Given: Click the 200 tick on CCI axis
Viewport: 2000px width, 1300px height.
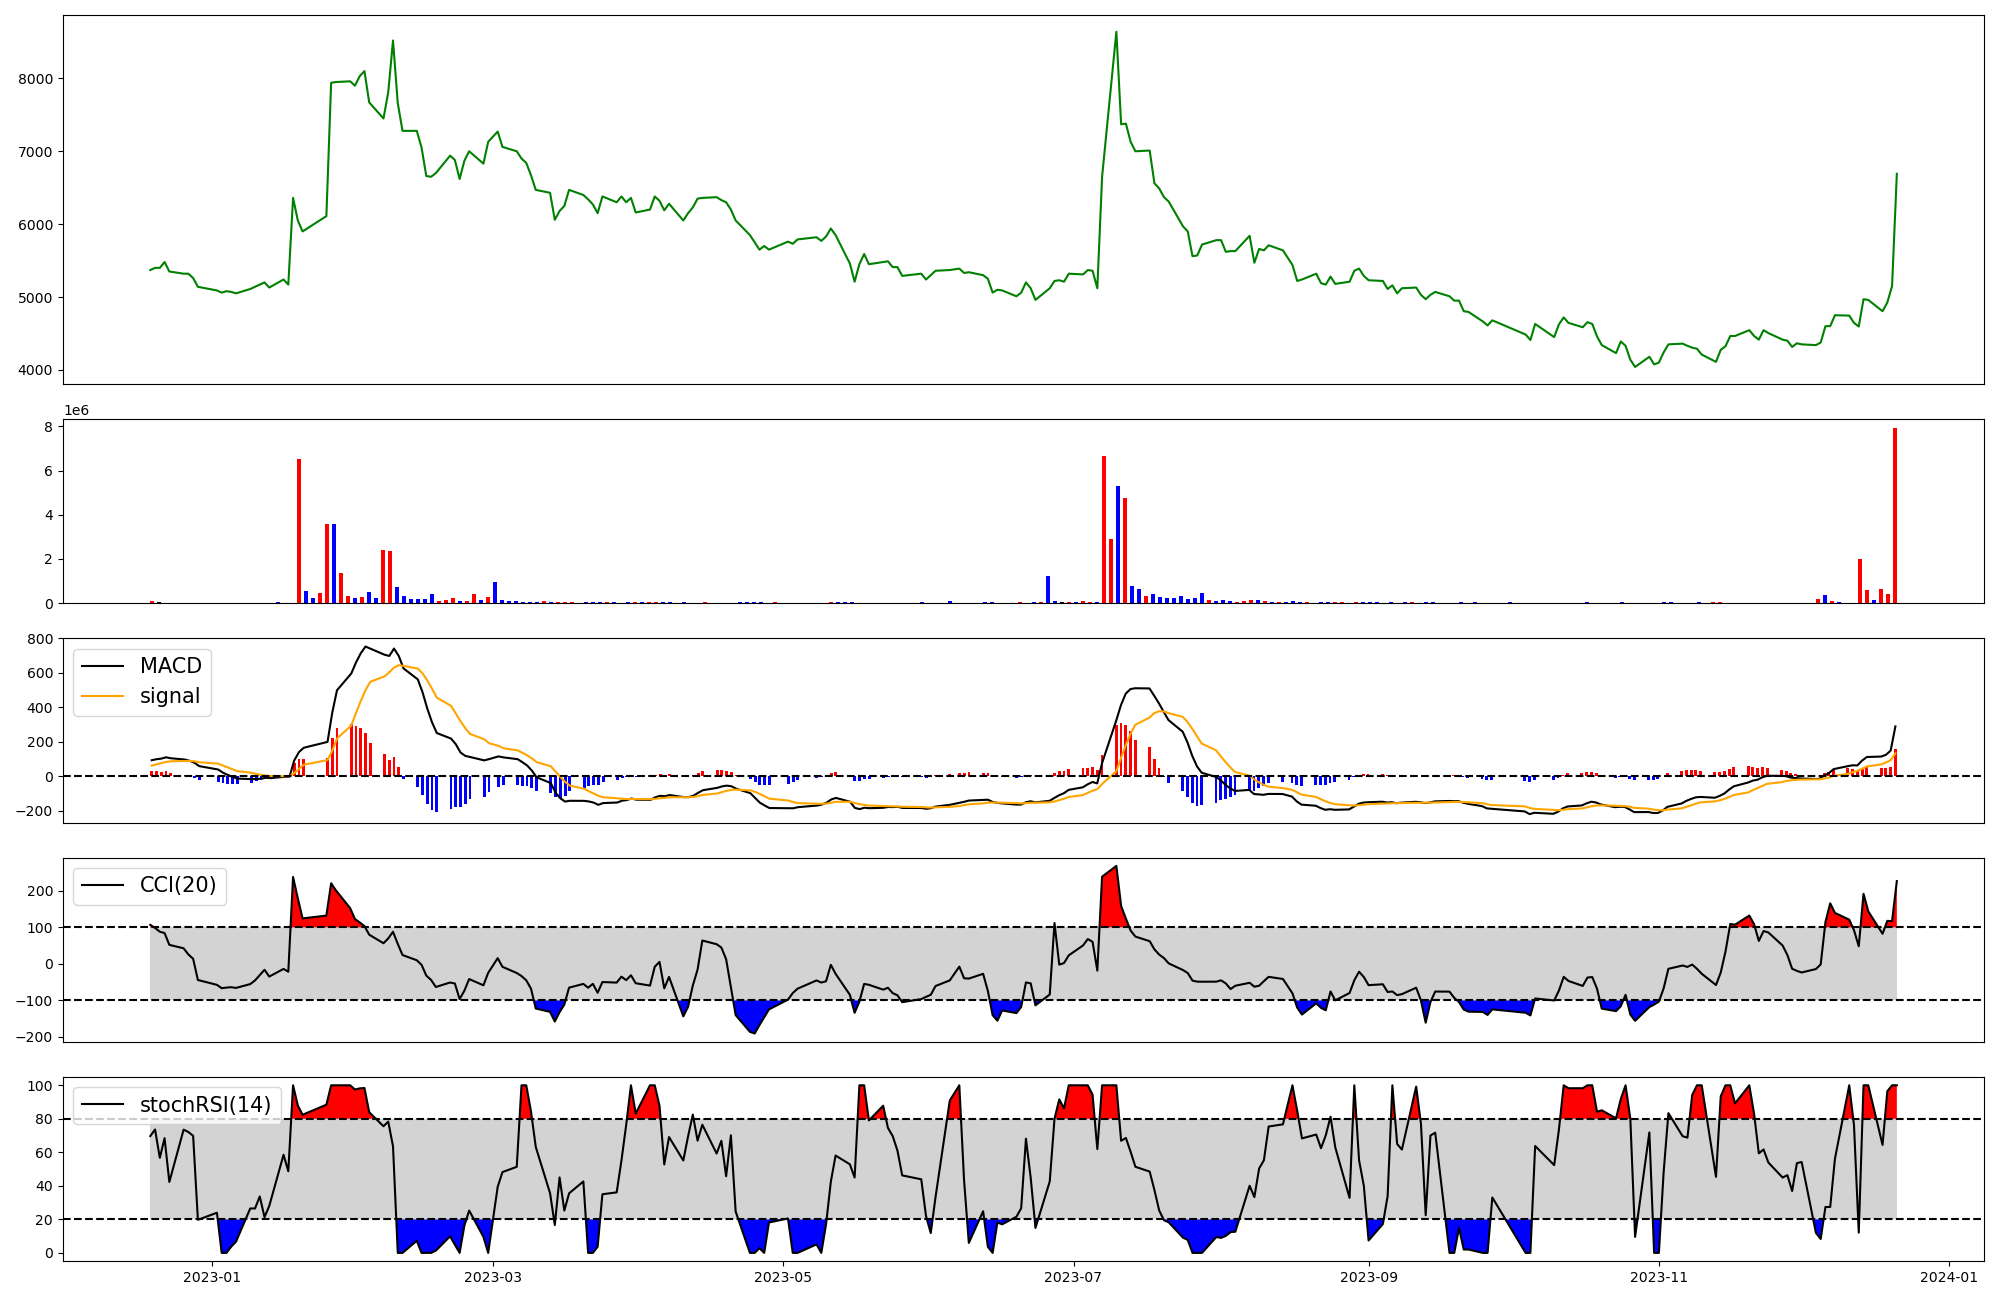Looking at the screenshot, I should point(40,891).
